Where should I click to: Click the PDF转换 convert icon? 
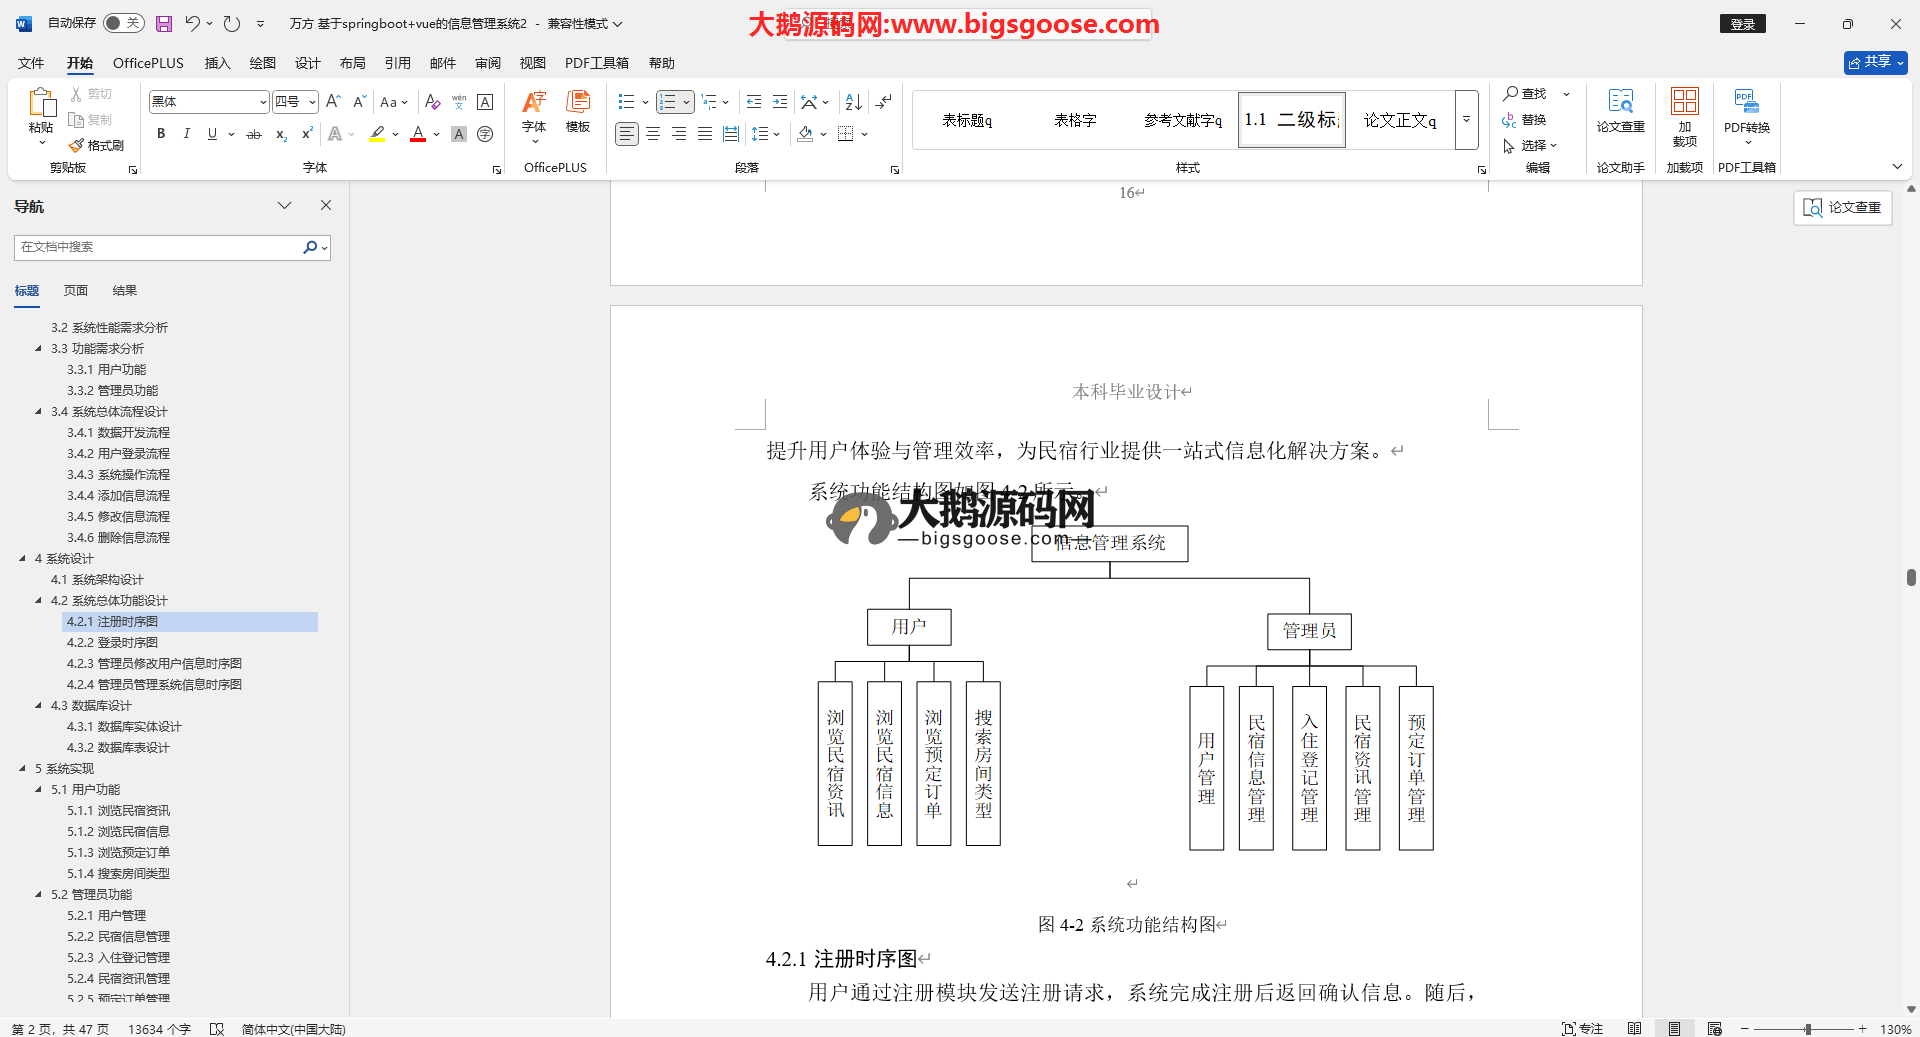click(1746, 110)
